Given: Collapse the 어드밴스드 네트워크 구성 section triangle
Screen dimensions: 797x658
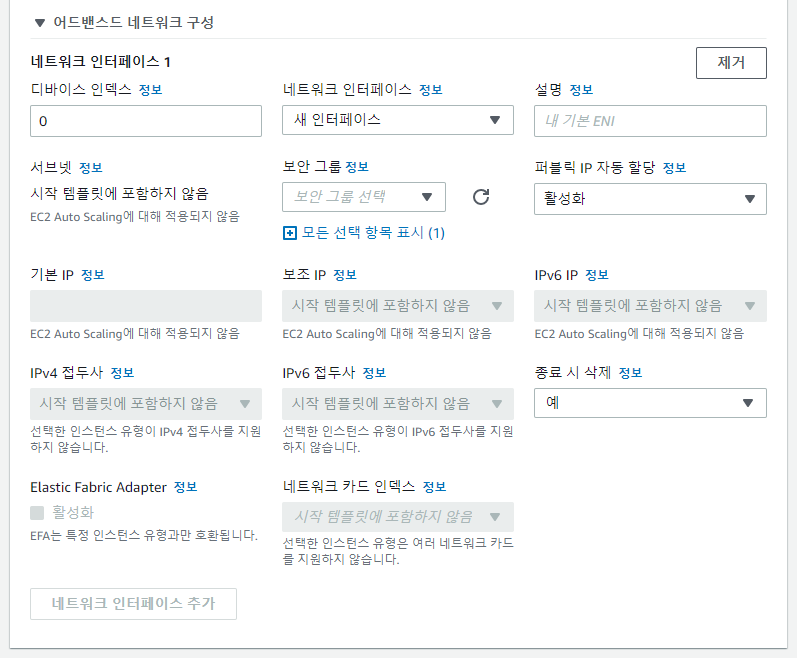Looking at the screenshot, I should tap(40, 23).
